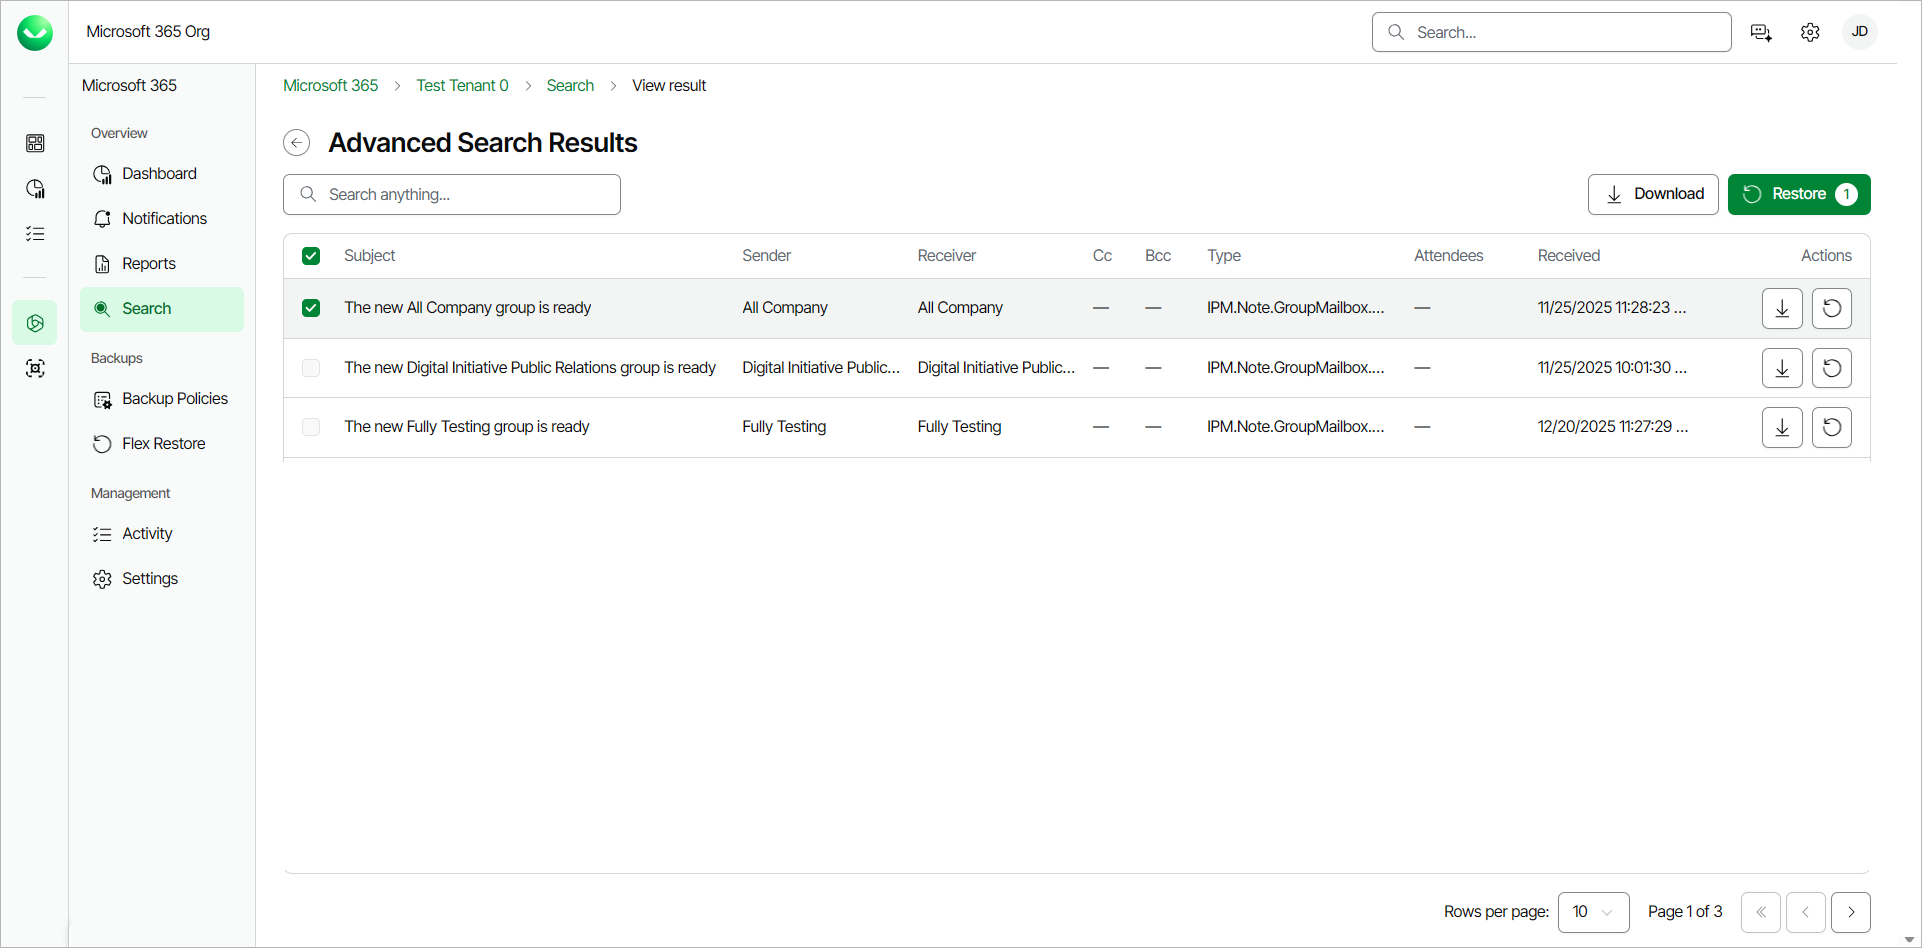Open Backup Policies in the sidebar

pyautogui.click(x=162, y=399)
